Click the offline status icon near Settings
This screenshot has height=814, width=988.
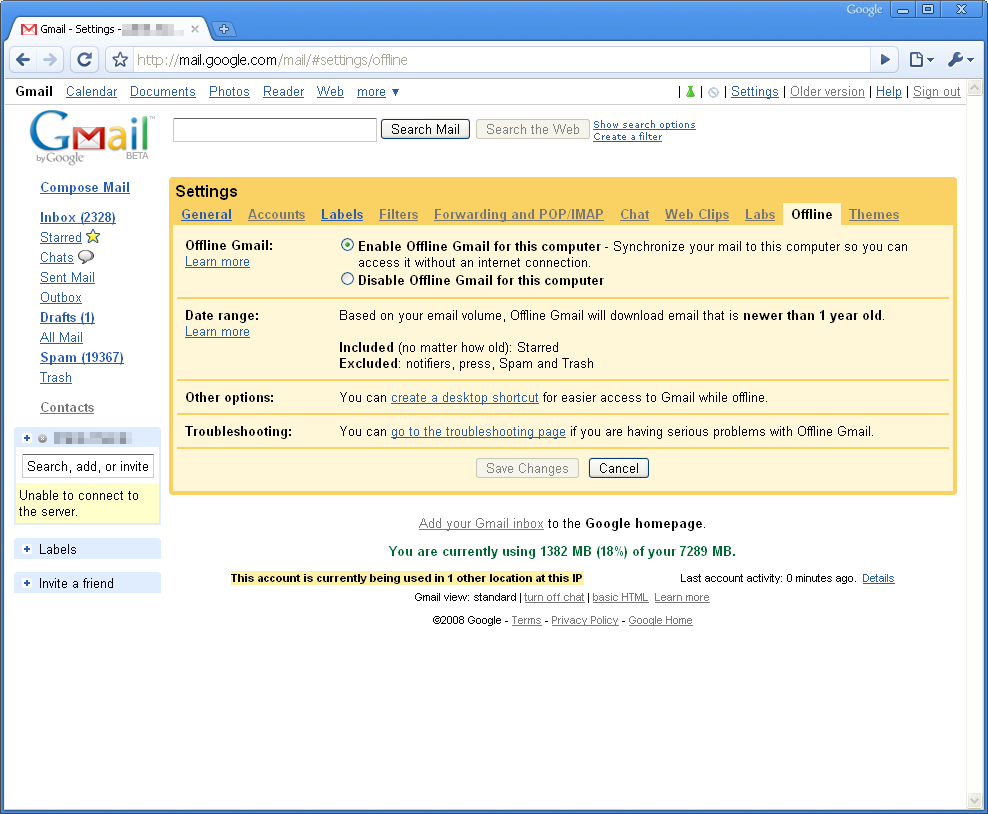[x=713, y=93]
